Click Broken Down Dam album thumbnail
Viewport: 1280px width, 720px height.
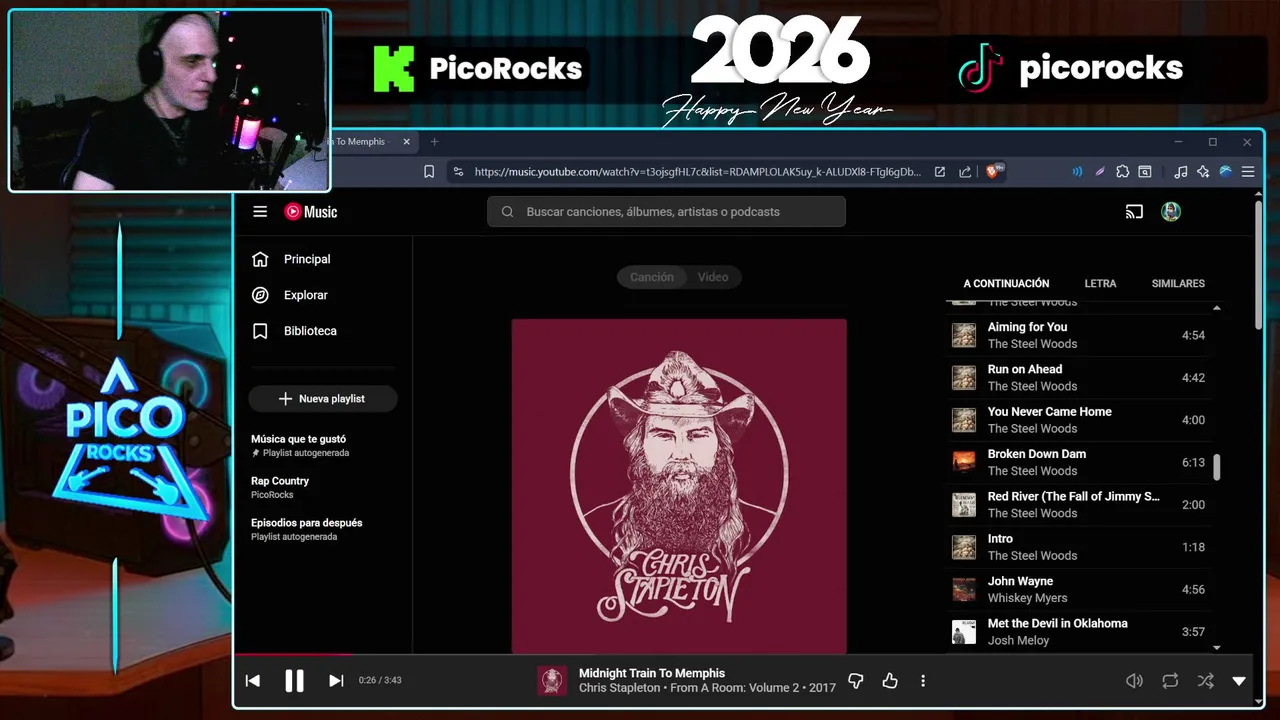964,462
